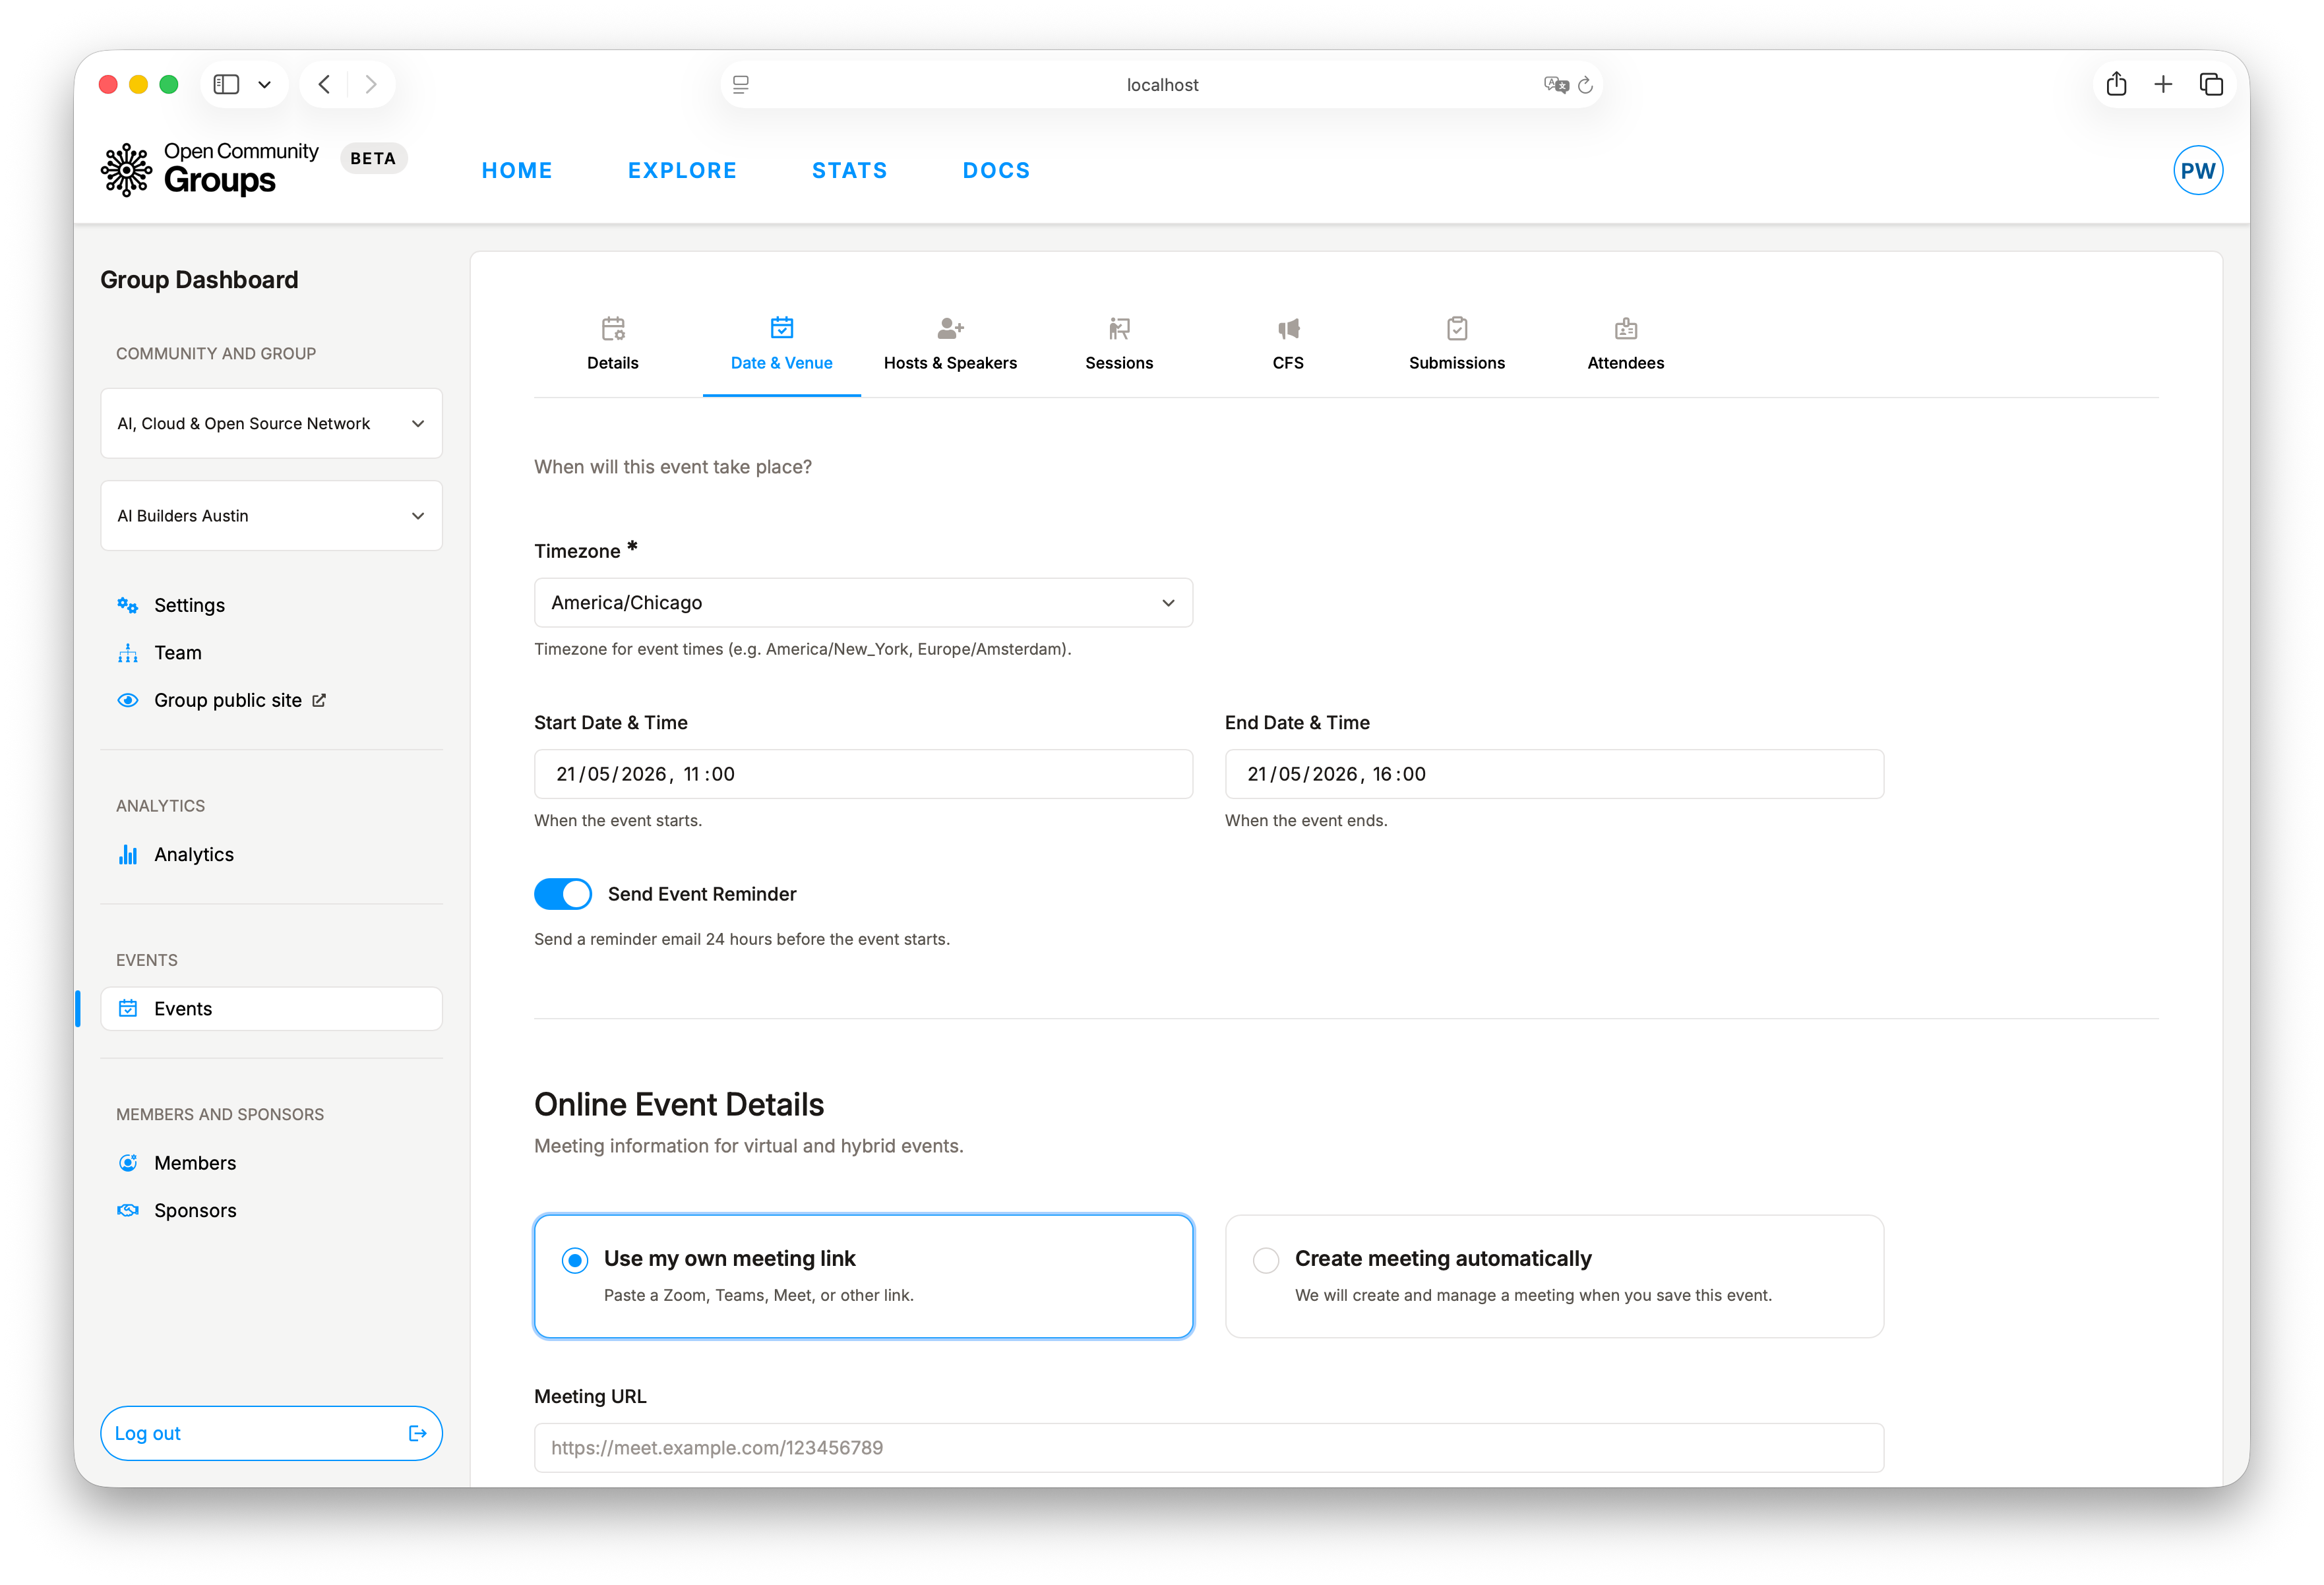Select the Use my own meeting link radio

click(575, 1260)
